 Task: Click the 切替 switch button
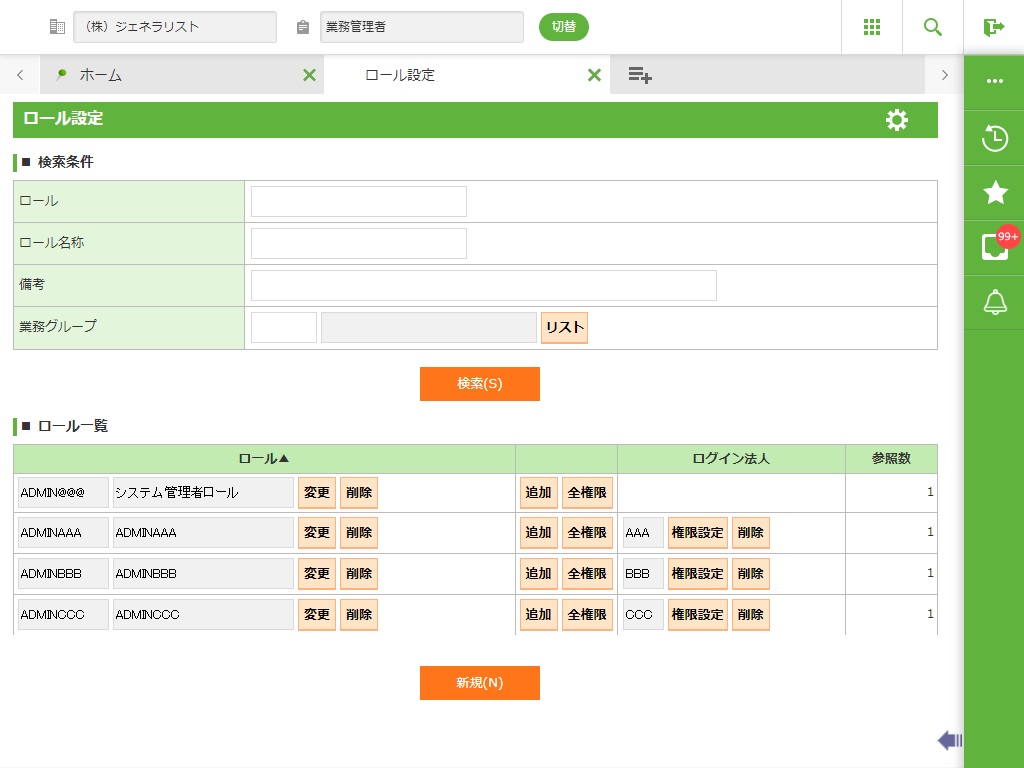tap(564, 27)
